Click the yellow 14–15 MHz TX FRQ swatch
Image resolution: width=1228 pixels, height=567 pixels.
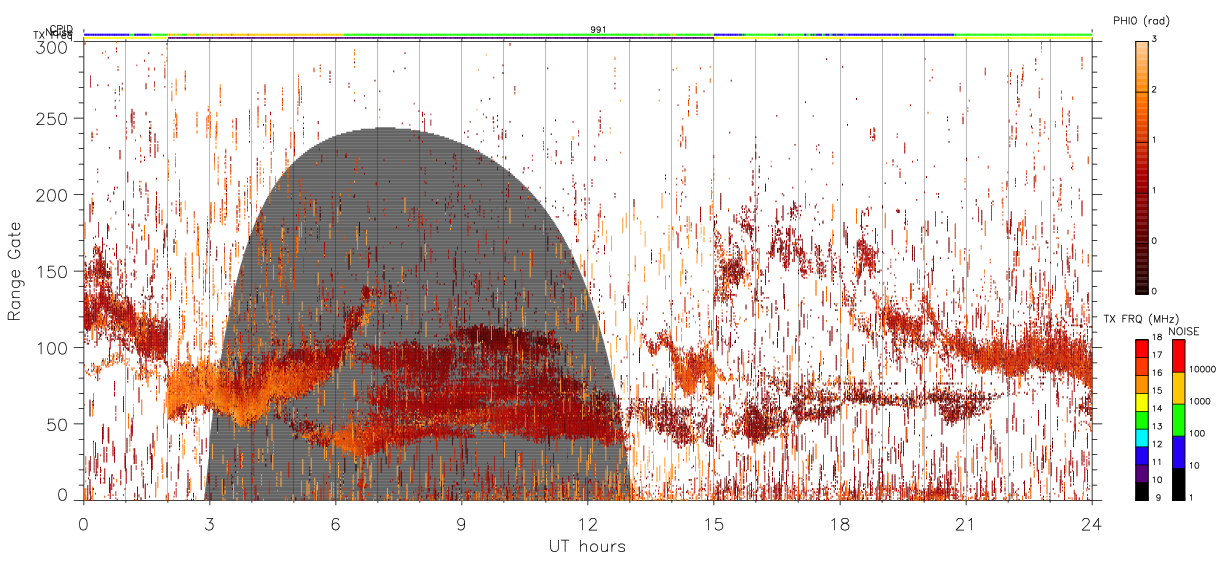[1141, 401]
